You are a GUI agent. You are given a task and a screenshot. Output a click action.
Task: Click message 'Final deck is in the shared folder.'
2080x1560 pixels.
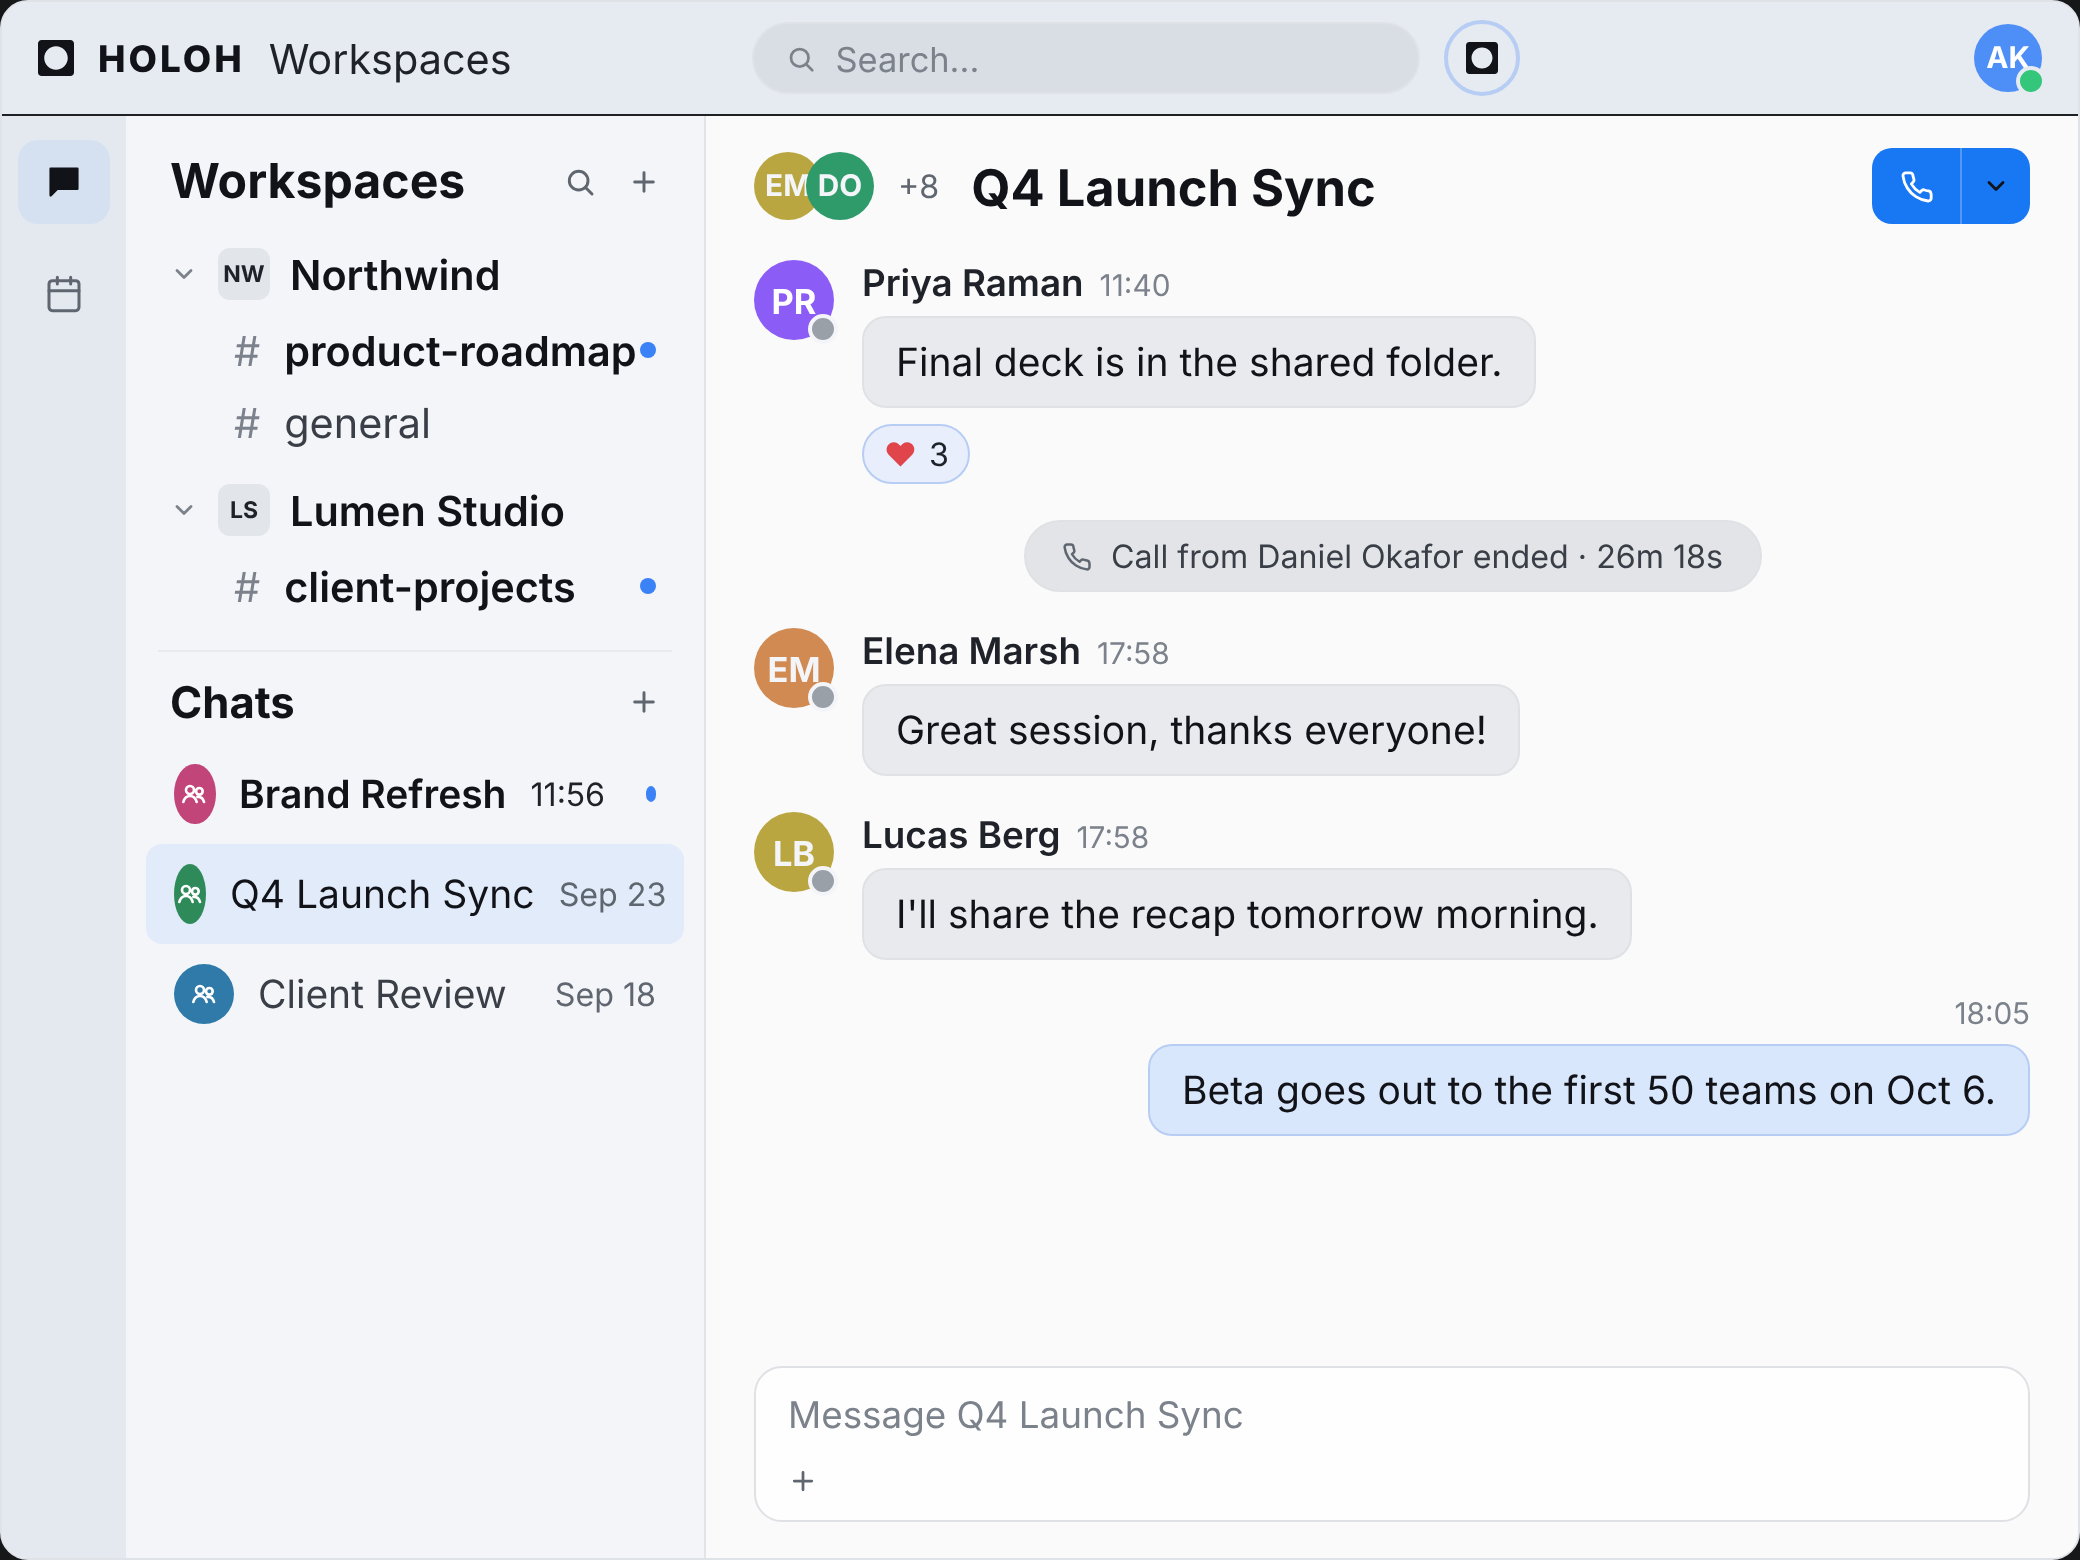click(1199, 362)
